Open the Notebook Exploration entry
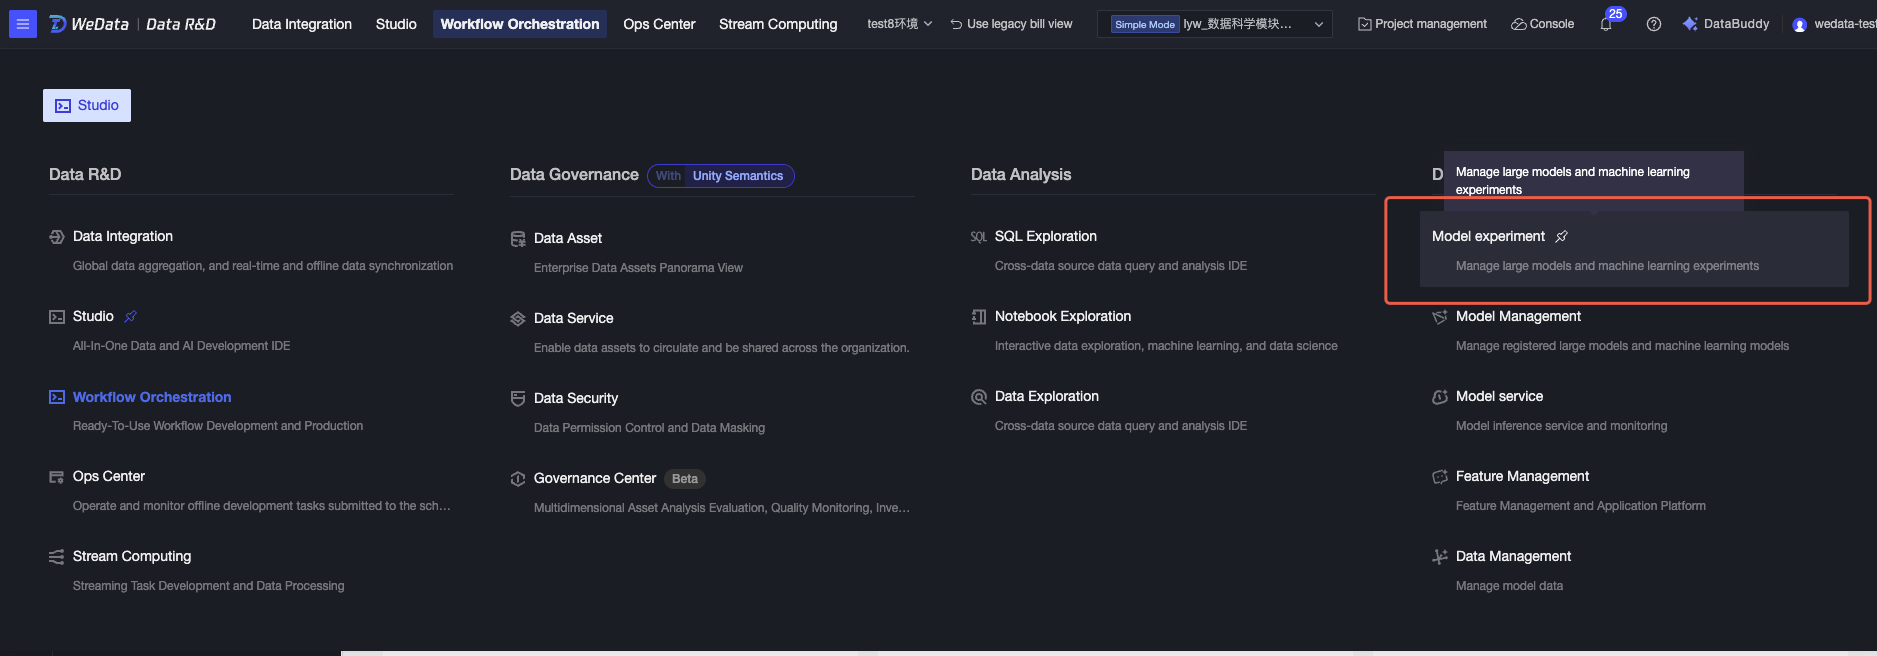 tap(1062, 316)
